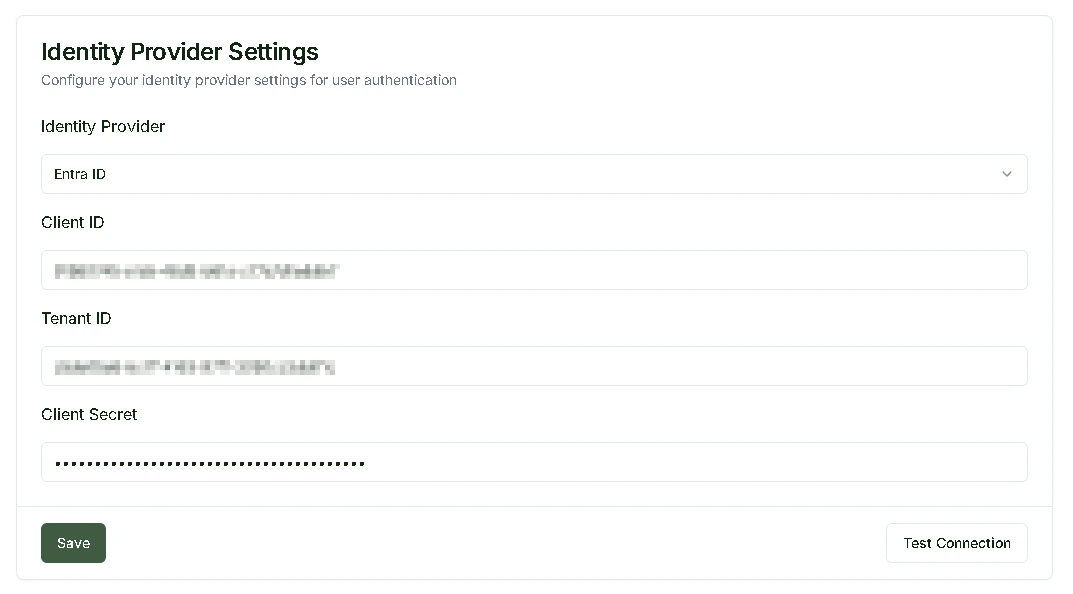Click the masked dots in Client Secret
This screenshot has height=594, width=1073.
[x=209, y=464]
